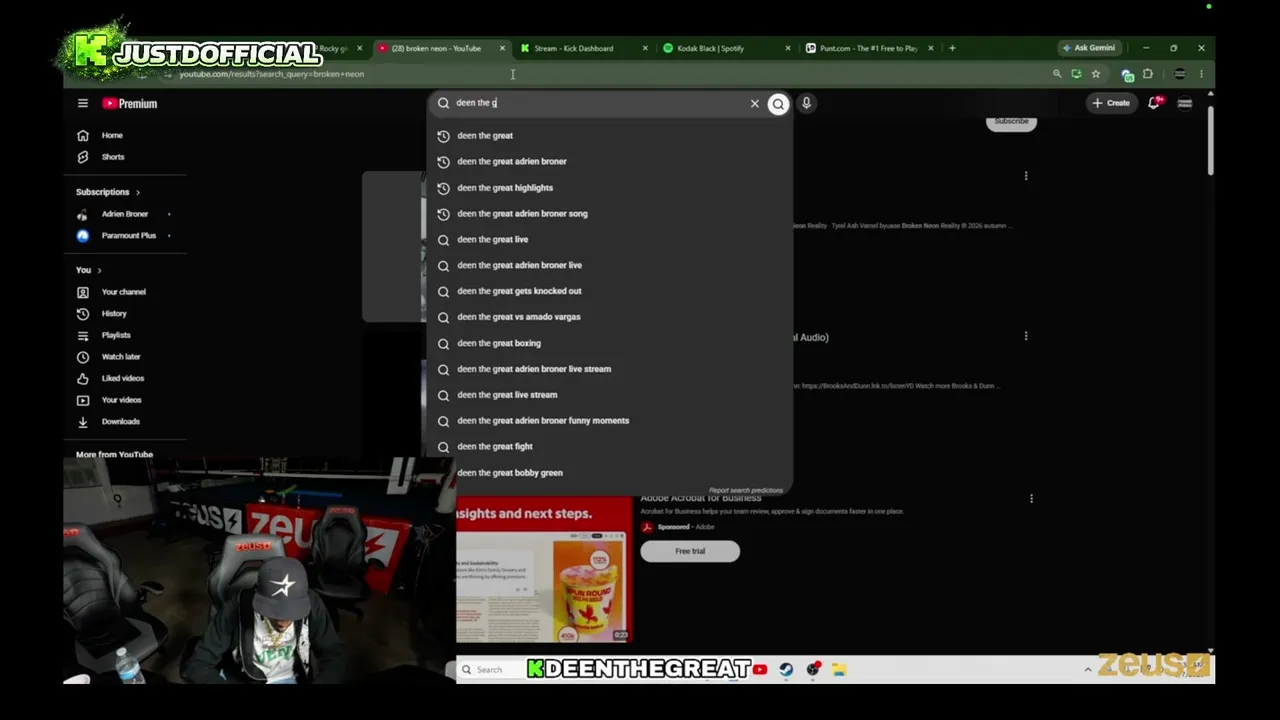Open Watch later in the sidebar

click(x=120, y=357)
